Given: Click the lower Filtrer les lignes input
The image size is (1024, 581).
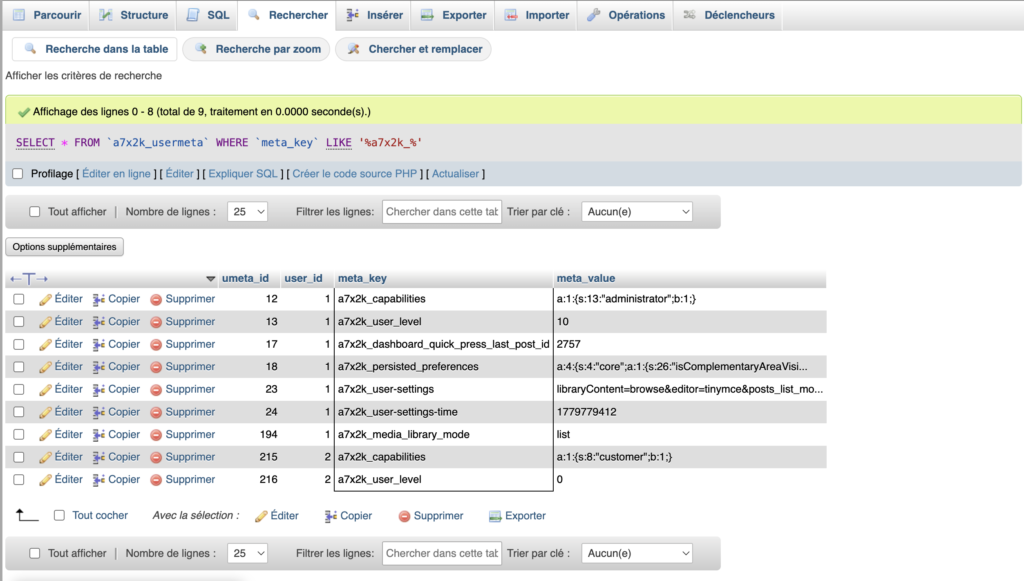Looking at the screenshot, I should coord(442,553).
